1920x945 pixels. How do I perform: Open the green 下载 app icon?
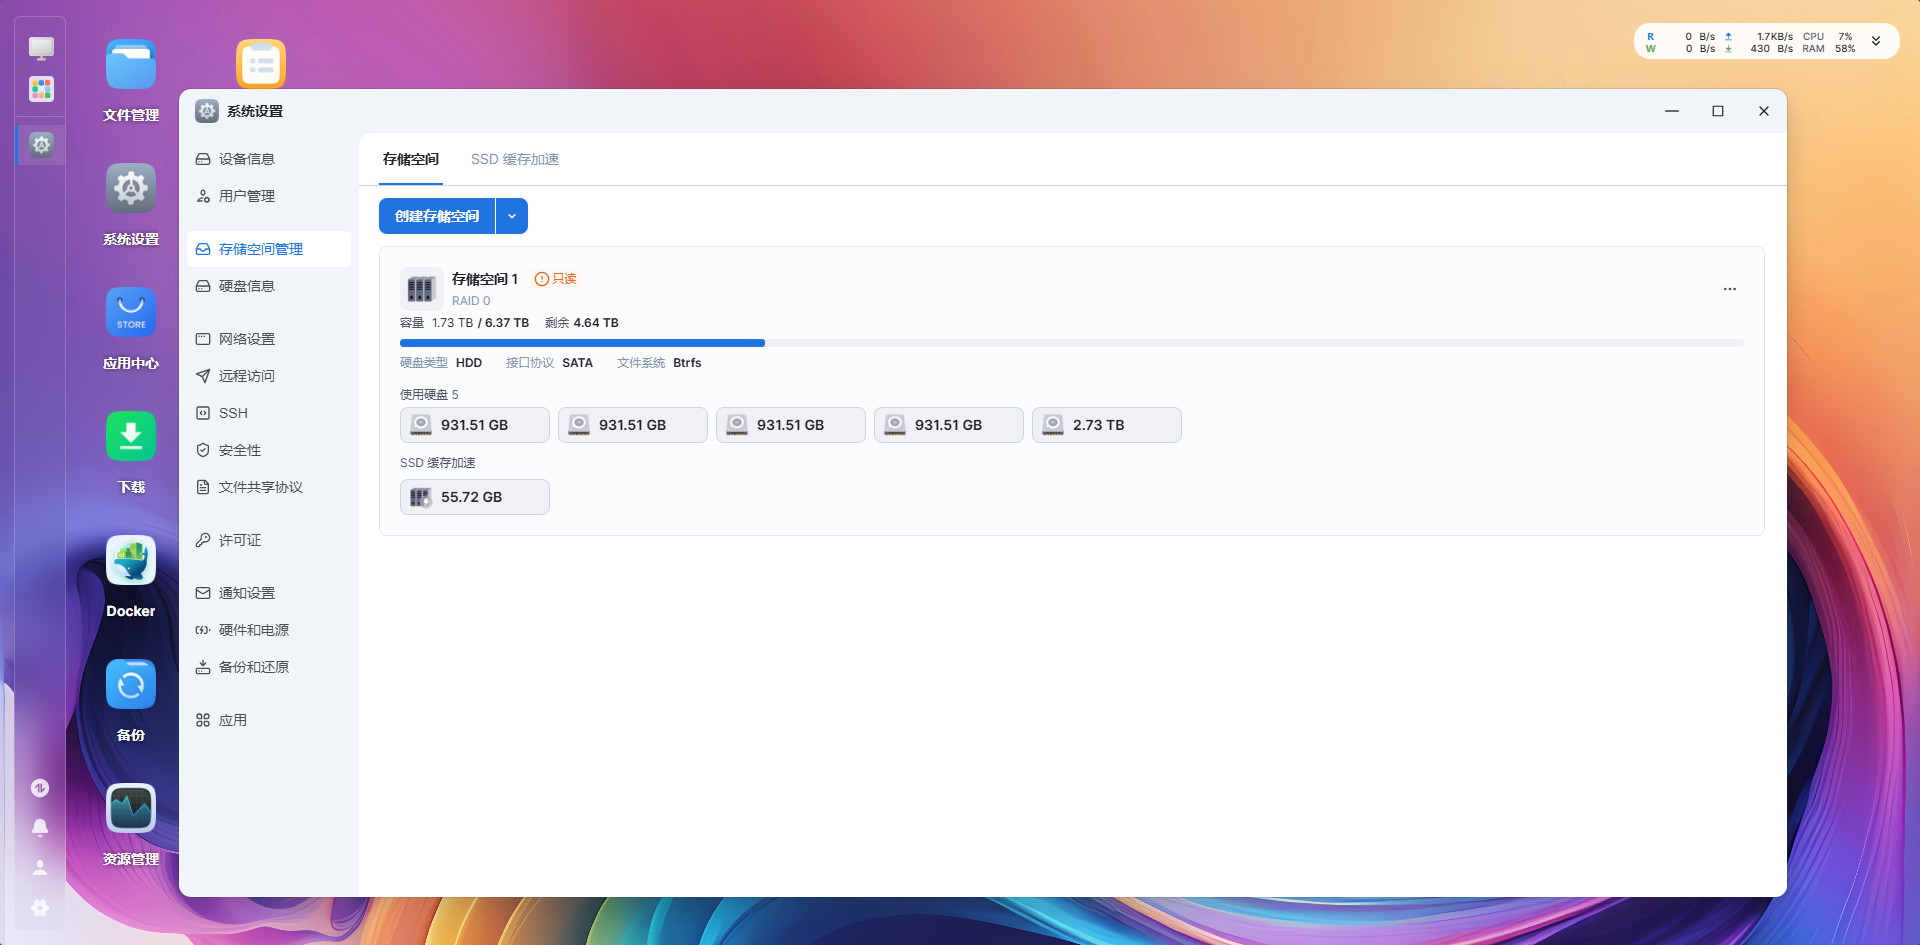pos(131,437)
